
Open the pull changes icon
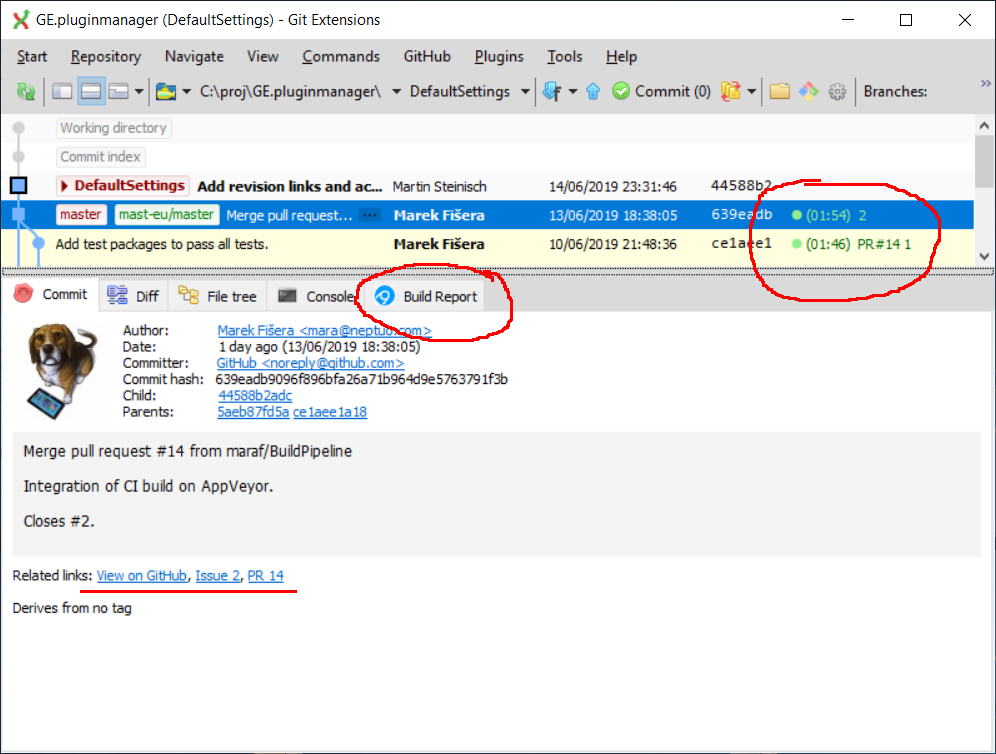point(553,91)
